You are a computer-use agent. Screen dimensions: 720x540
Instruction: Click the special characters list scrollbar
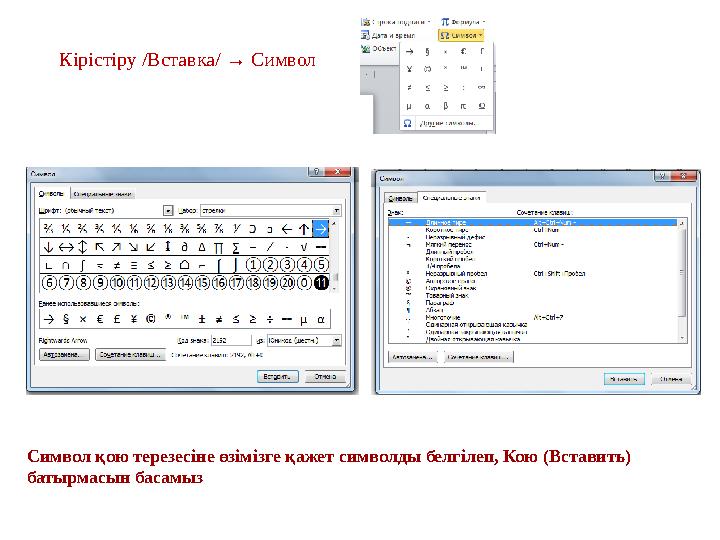pos(682,280)
